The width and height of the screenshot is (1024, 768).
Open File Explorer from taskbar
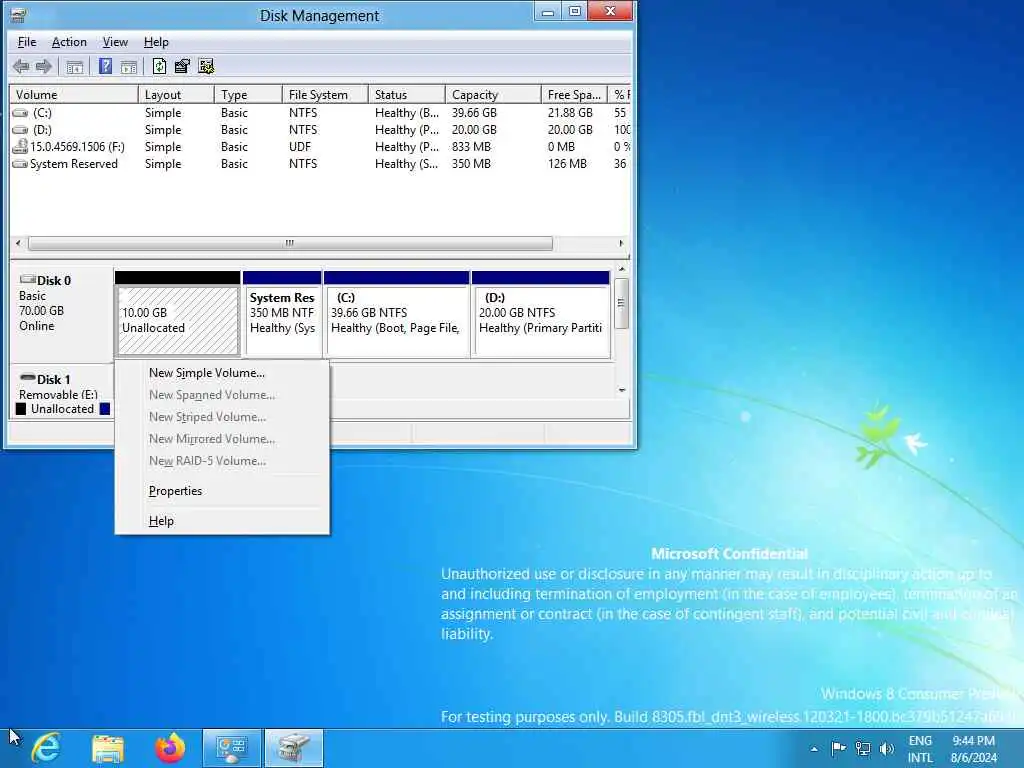[x=108, y=748]
